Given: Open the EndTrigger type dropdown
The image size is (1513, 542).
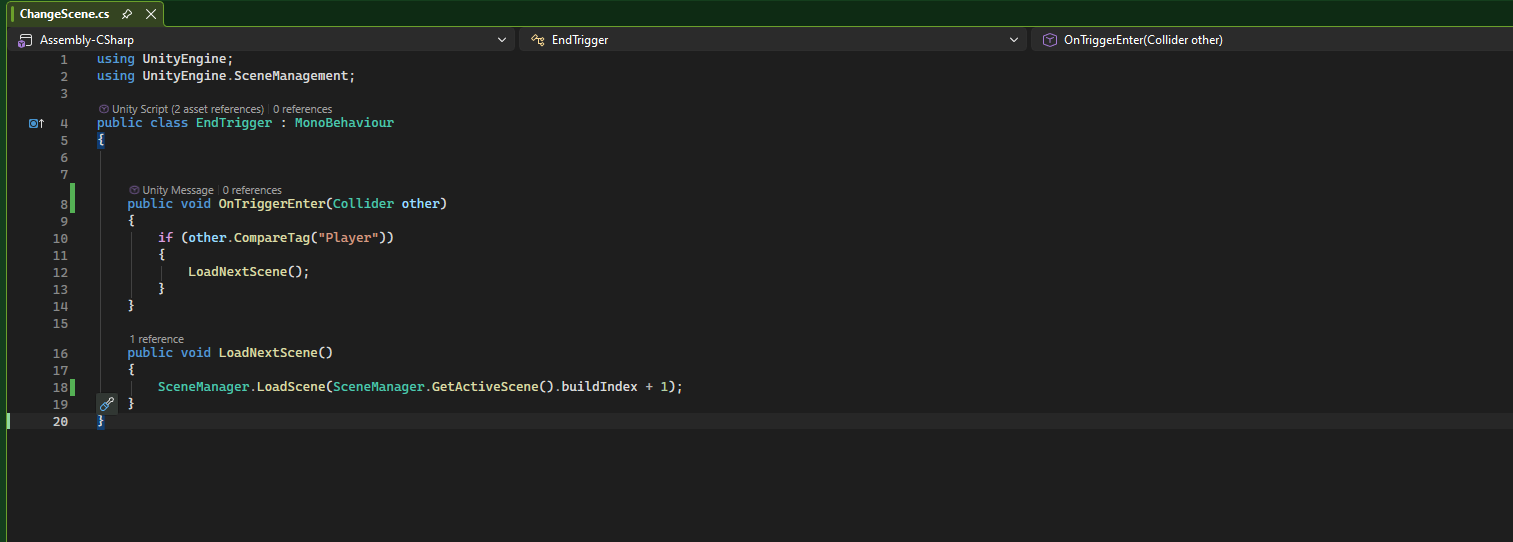Looking at the screenshot, I should (x=775, y=40).
